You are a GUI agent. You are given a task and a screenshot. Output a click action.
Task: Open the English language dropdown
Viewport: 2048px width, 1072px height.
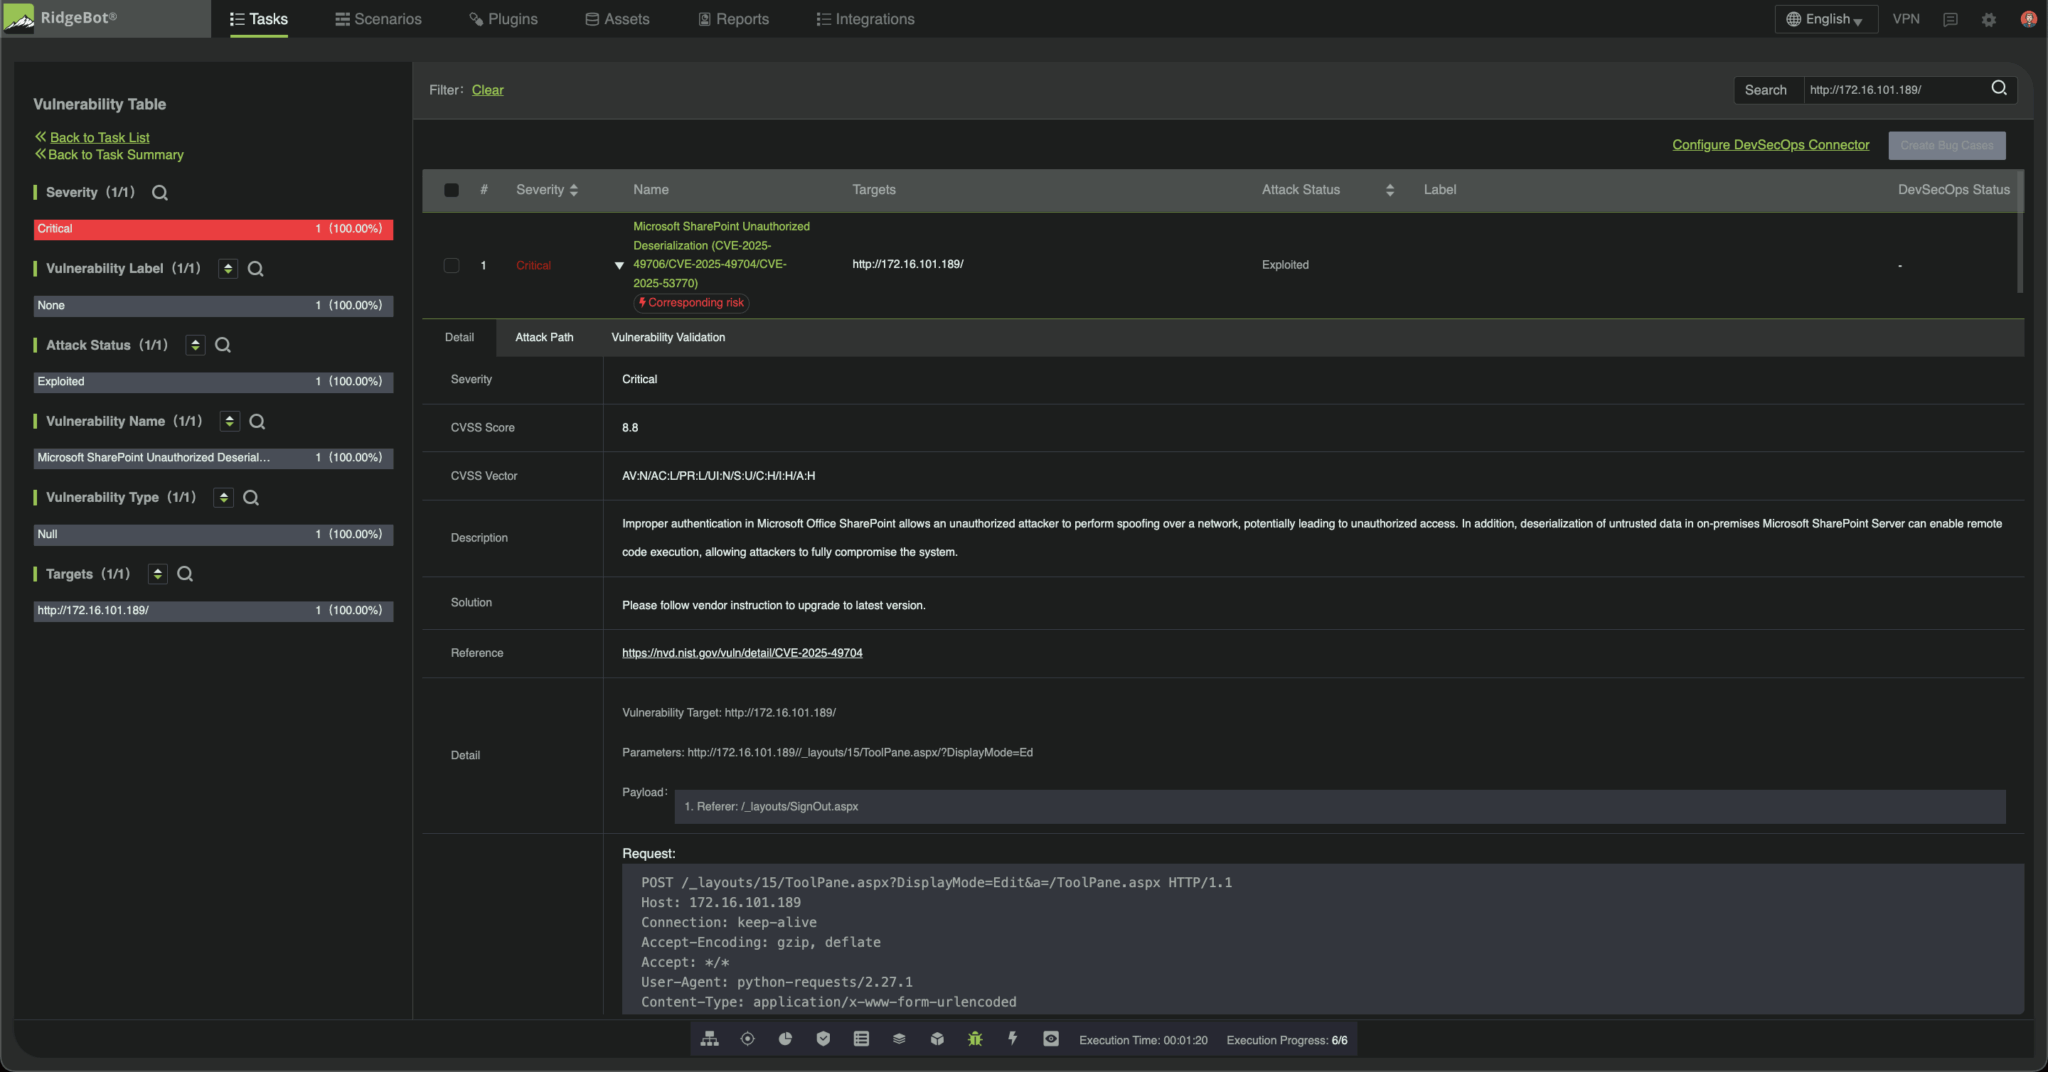[x=1825, y=19]
